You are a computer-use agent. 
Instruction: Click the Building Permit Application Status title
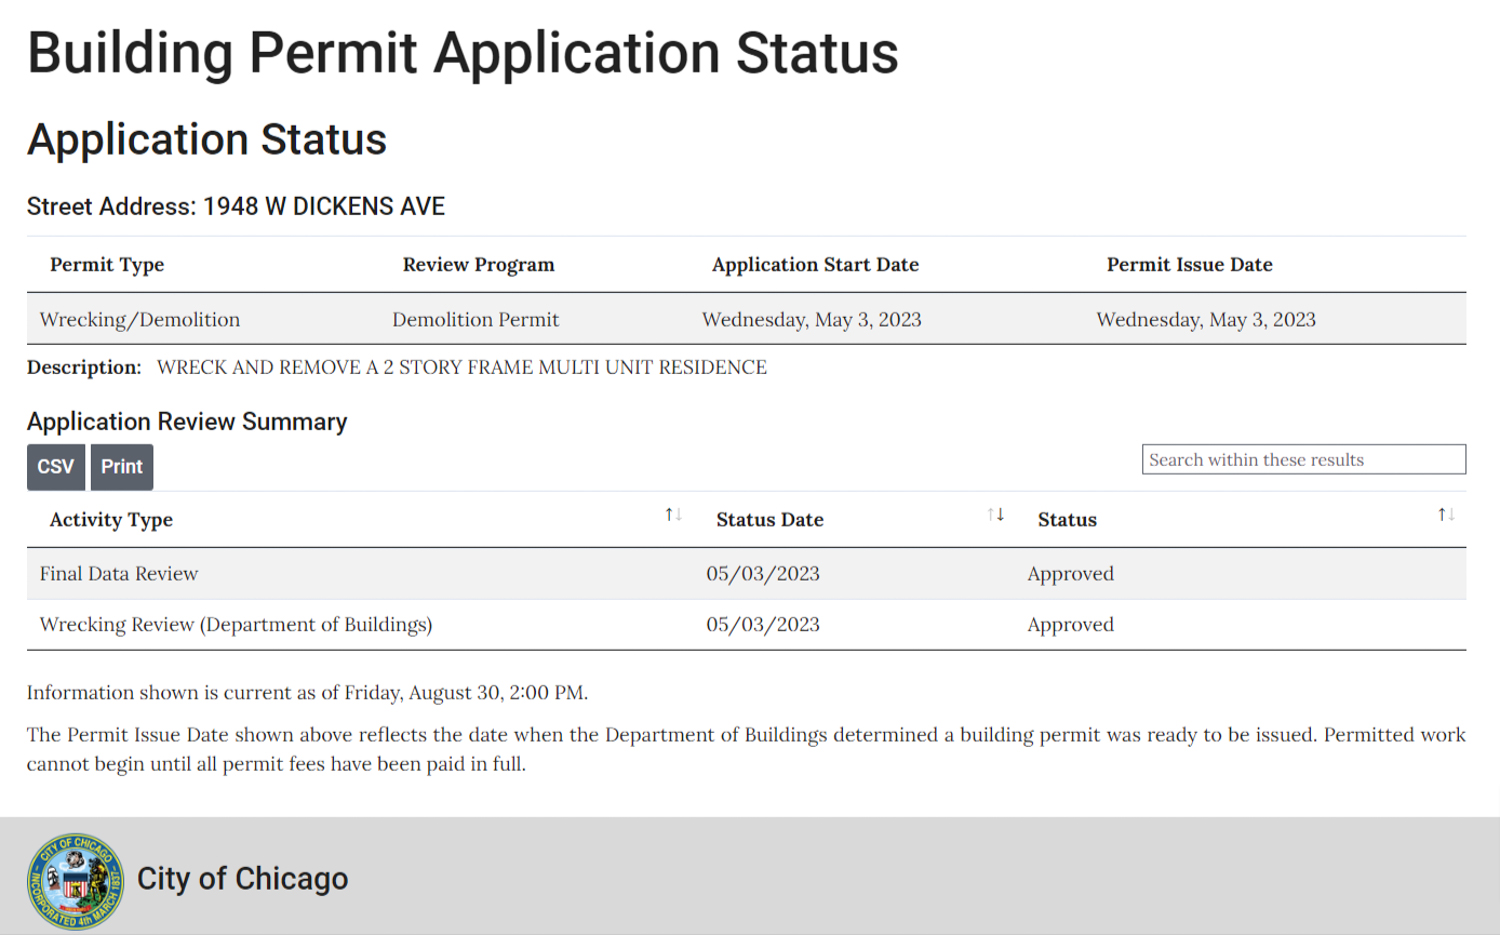coord(463,53)
